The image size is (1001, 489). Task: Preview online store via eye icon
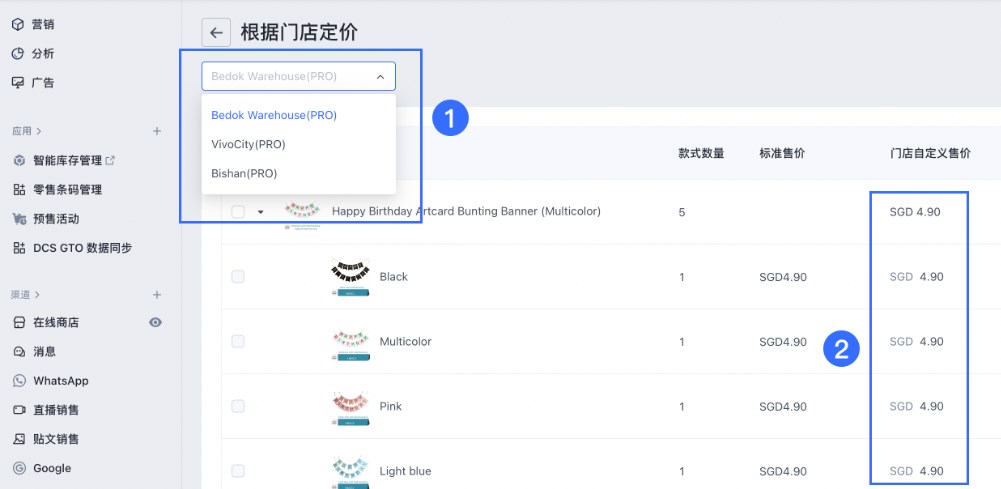(155, 322)
